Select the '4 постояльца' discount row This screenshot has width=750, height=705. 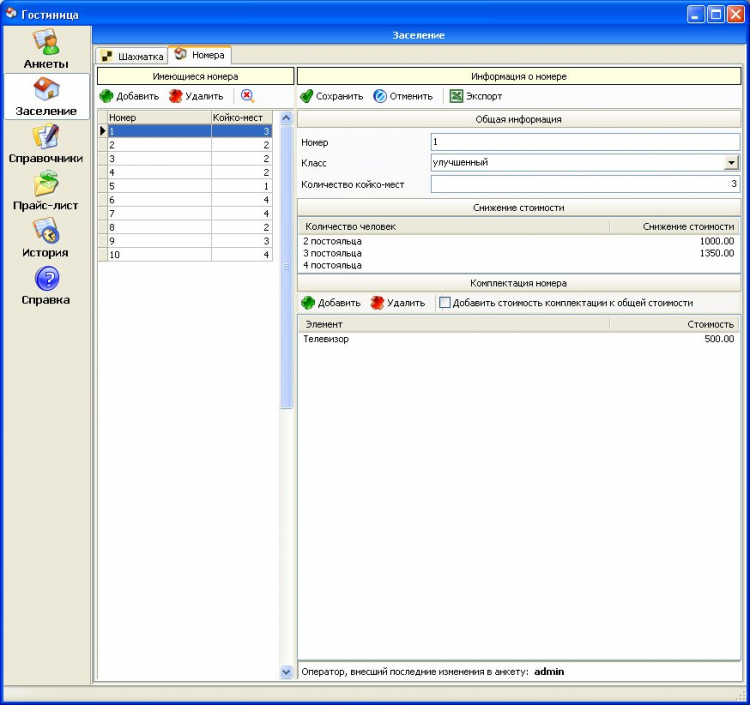(519, 265)
